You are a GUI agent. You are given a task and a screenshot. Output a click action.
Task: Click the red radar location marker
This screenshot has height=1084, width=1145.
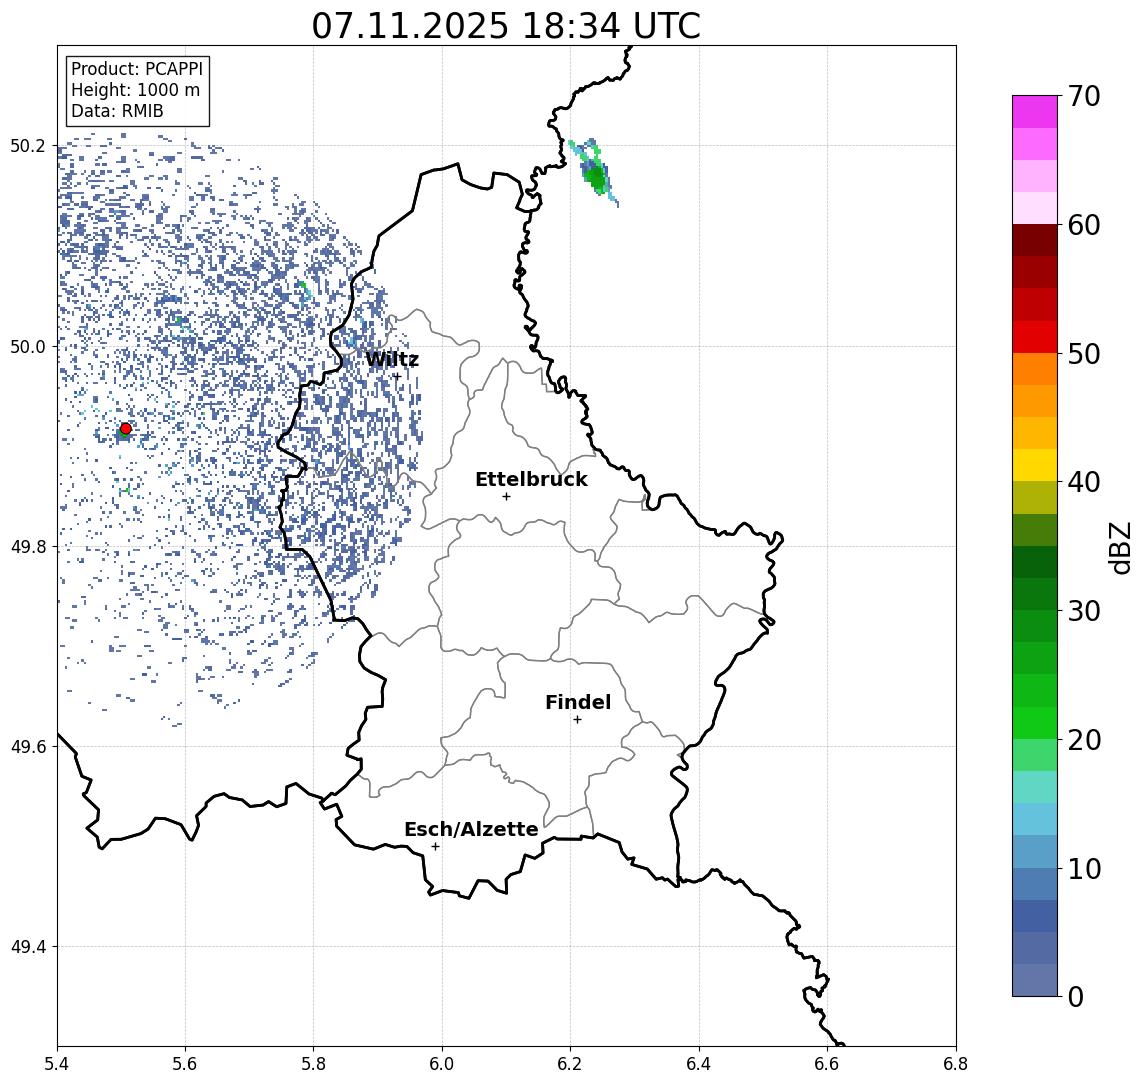[126, 429]
